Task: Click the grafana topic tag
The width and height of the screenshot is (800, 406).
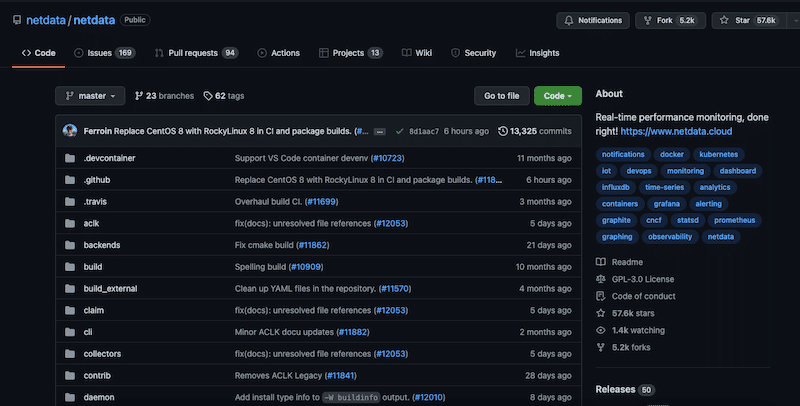Action: (666, 204)
